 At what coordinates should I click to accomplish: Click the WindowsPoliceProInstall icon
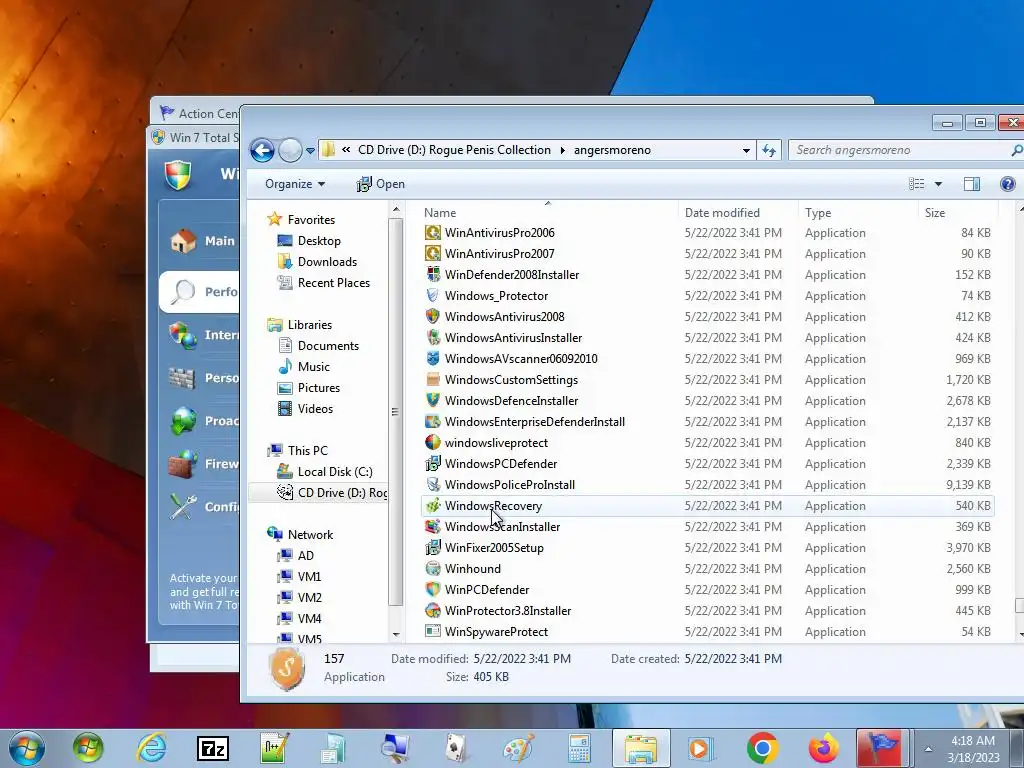(x=432, y=485)
